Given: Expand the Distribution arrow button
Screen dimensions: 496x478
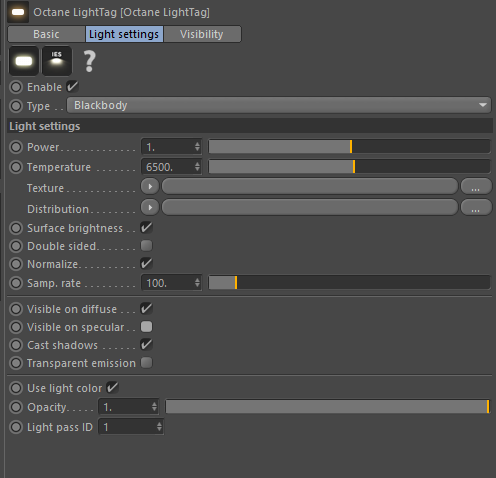Looking at the screenshot, I should [150, 207].
